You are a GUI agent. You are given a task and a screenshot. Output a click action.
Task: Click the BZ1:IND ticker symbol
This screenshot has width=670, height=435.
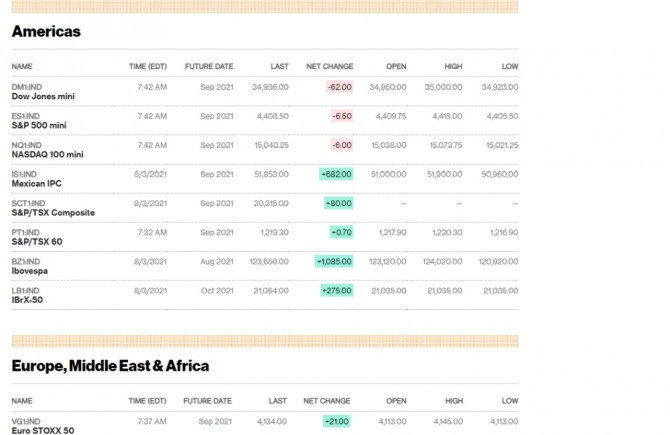pyautogui.click(x=26, y=261)
